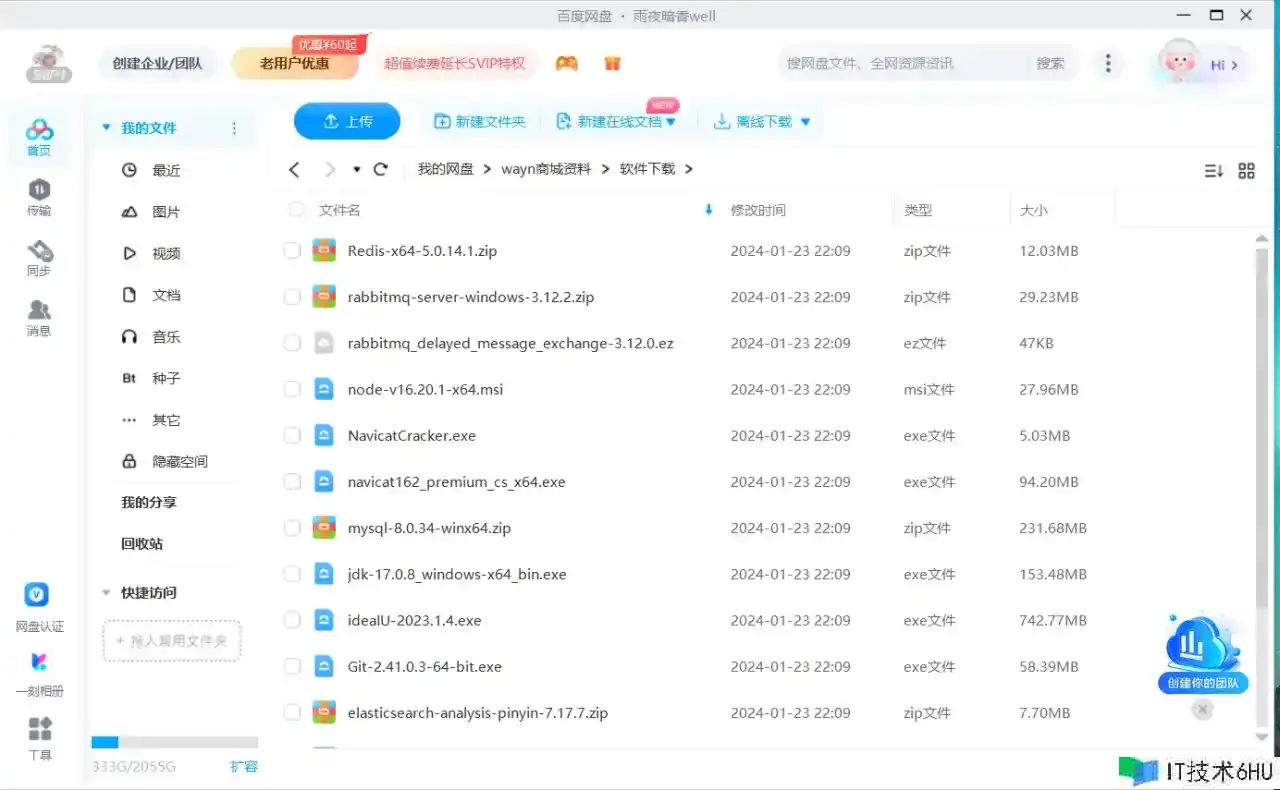The image size is (1280, 790).
Task: Select 种子 in the sidebar
Action: click(166, 378)
